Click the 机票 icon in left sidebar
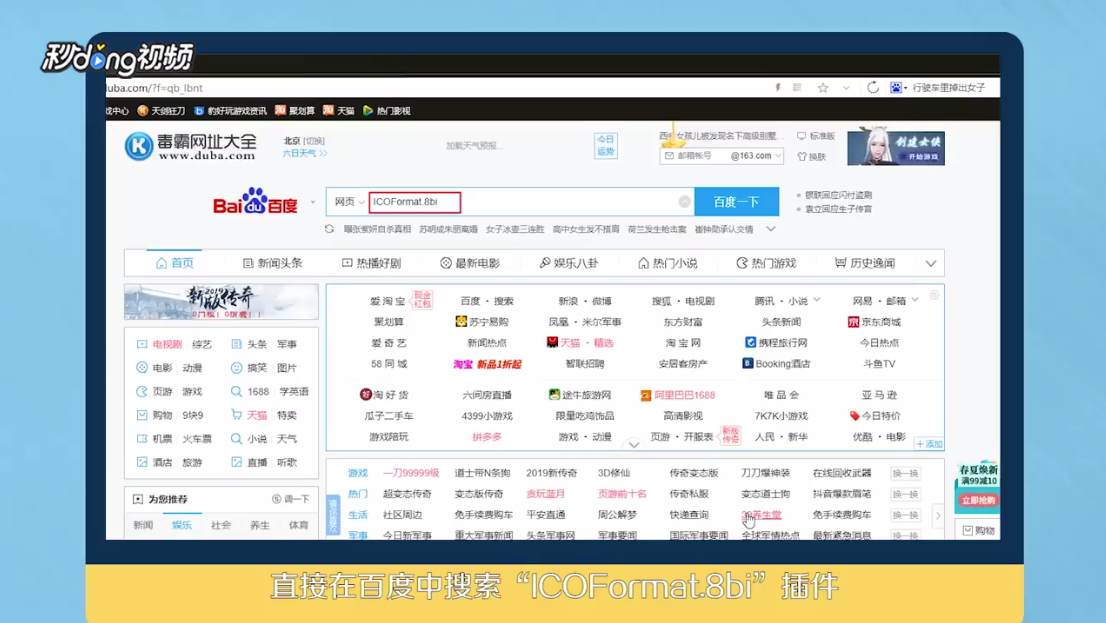This screenshot has height=623, width=1106. click(142, 439)
